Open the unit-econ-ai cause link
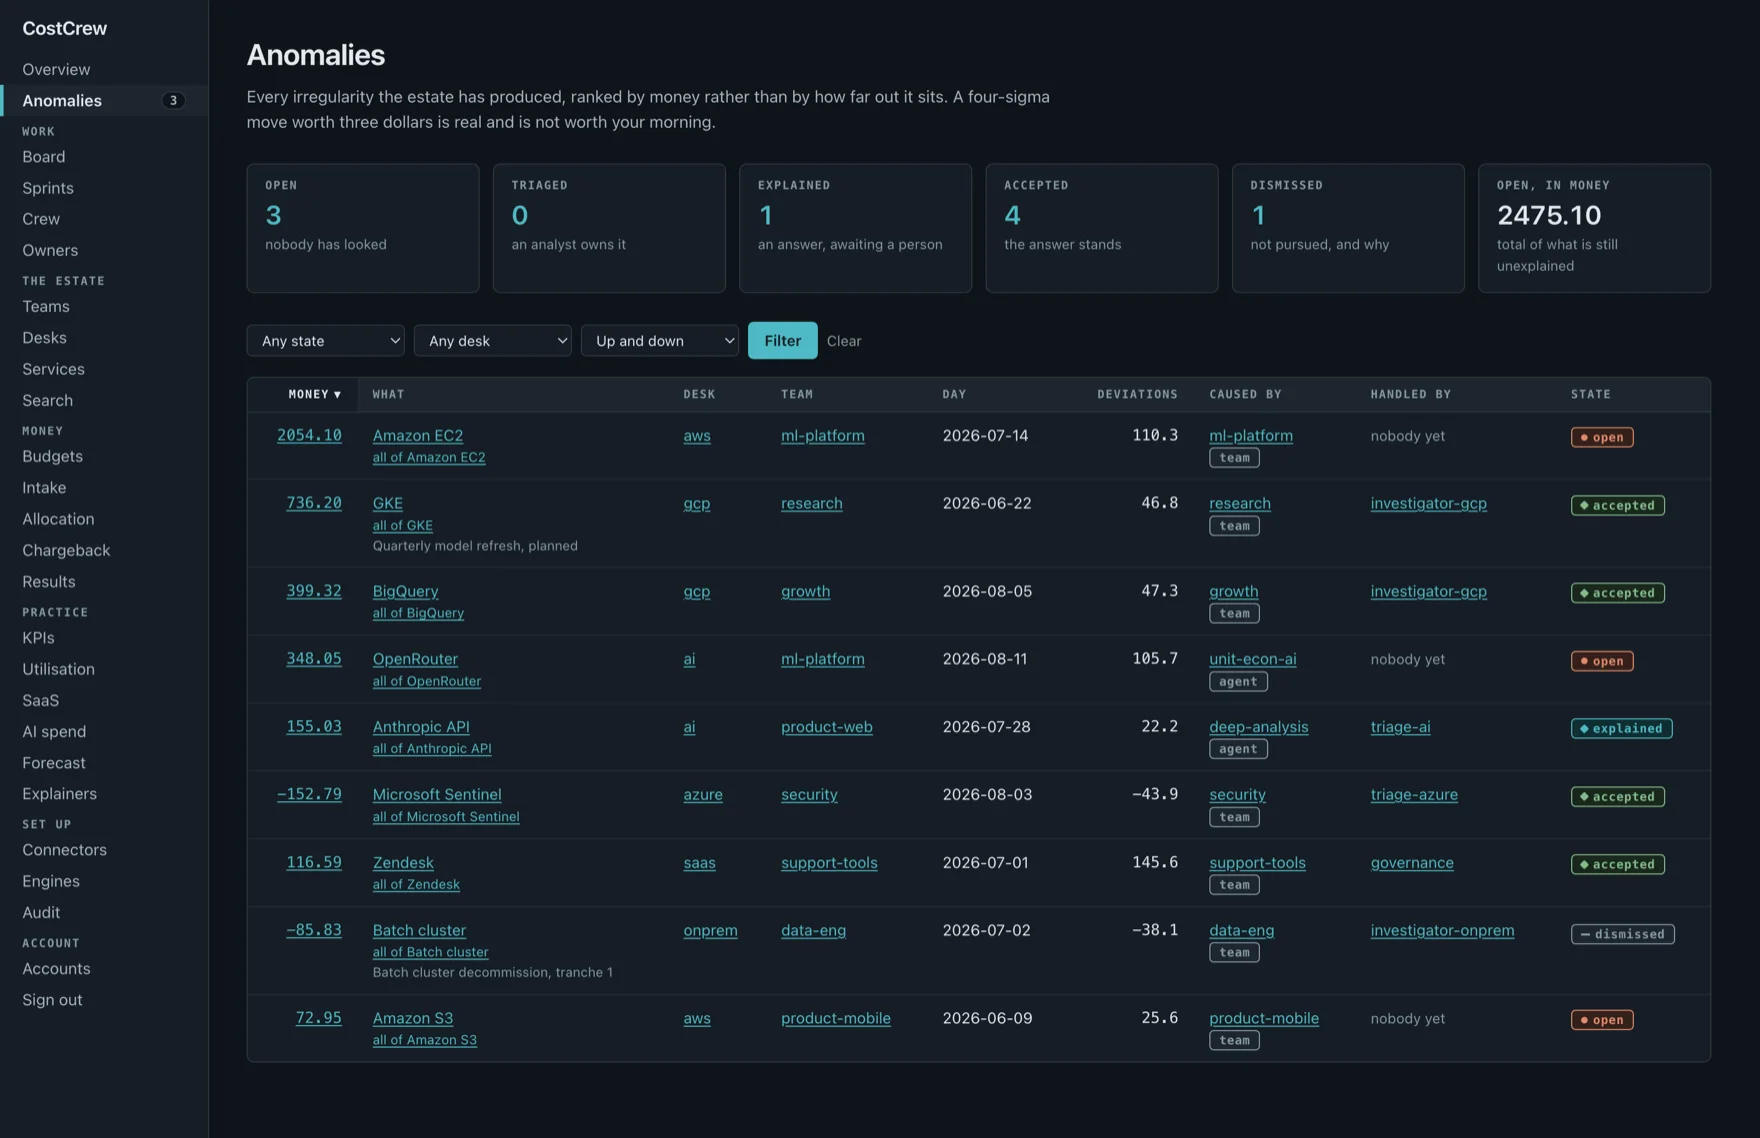 point(1252,659)
